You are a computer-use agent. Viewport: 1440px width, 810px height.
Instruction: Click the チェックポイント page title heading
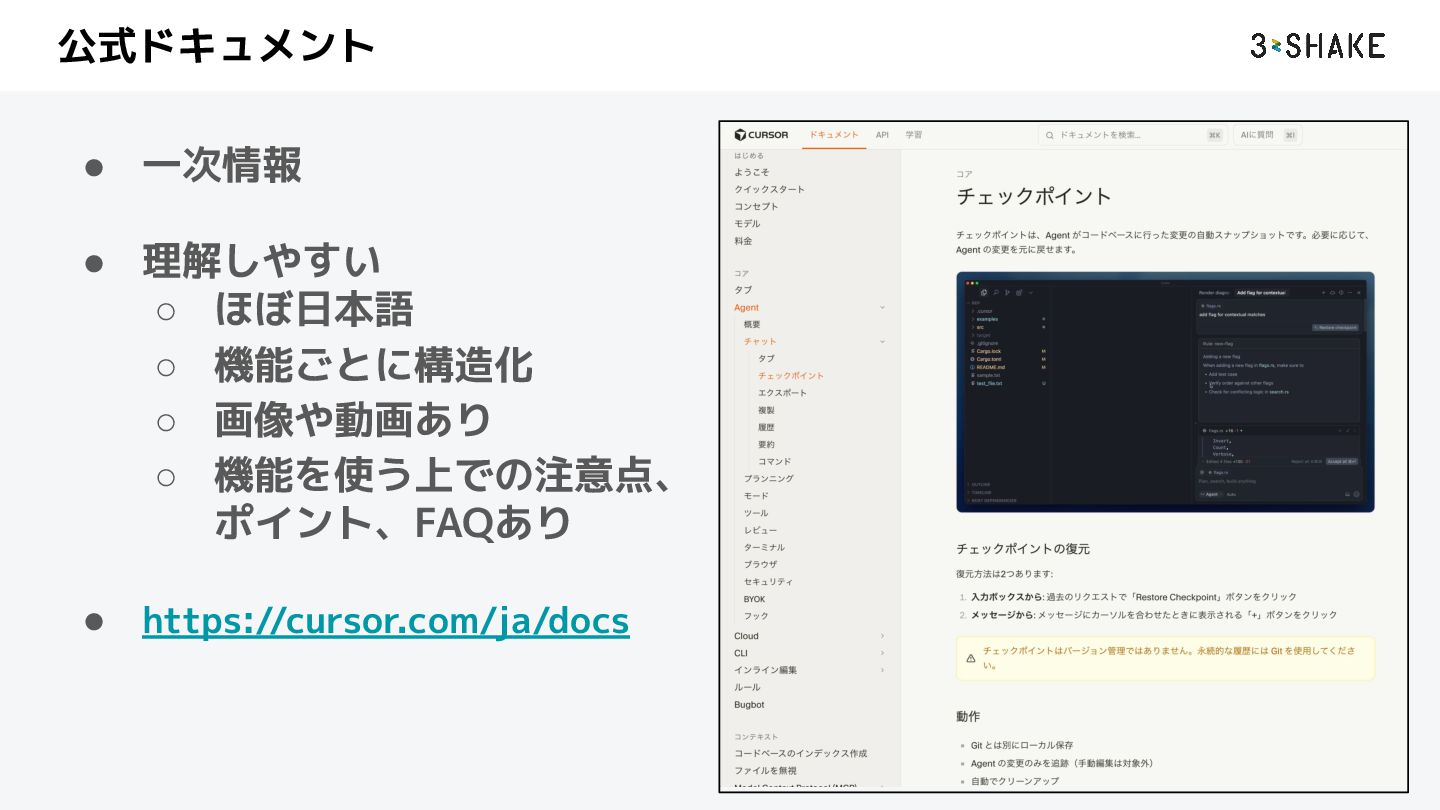[1034, 196]
